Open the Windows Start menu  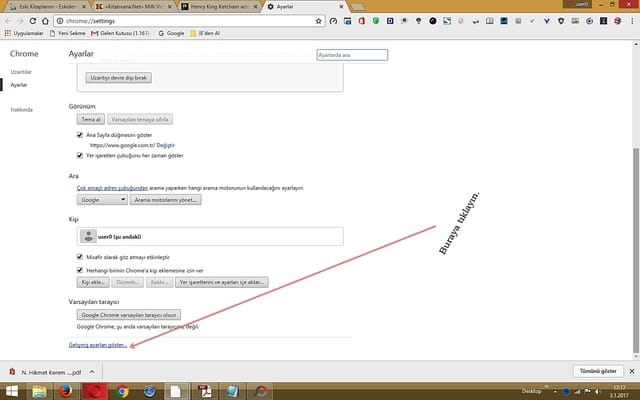12,391
